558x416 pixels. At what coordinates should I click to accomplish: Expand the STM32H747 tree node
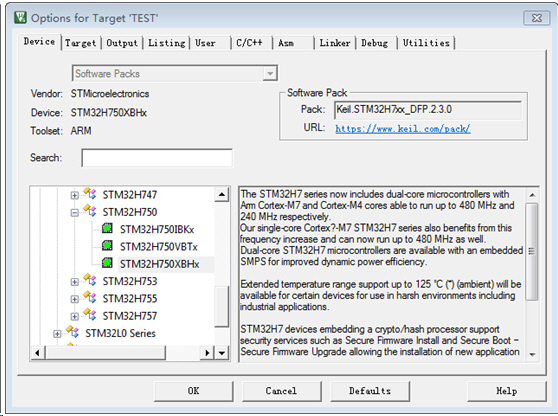[x=74, y=195]
